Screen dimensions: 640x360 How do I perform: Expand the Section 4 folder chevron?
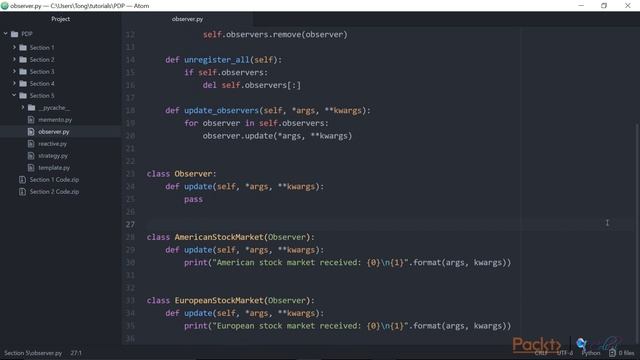pos(14,83)
